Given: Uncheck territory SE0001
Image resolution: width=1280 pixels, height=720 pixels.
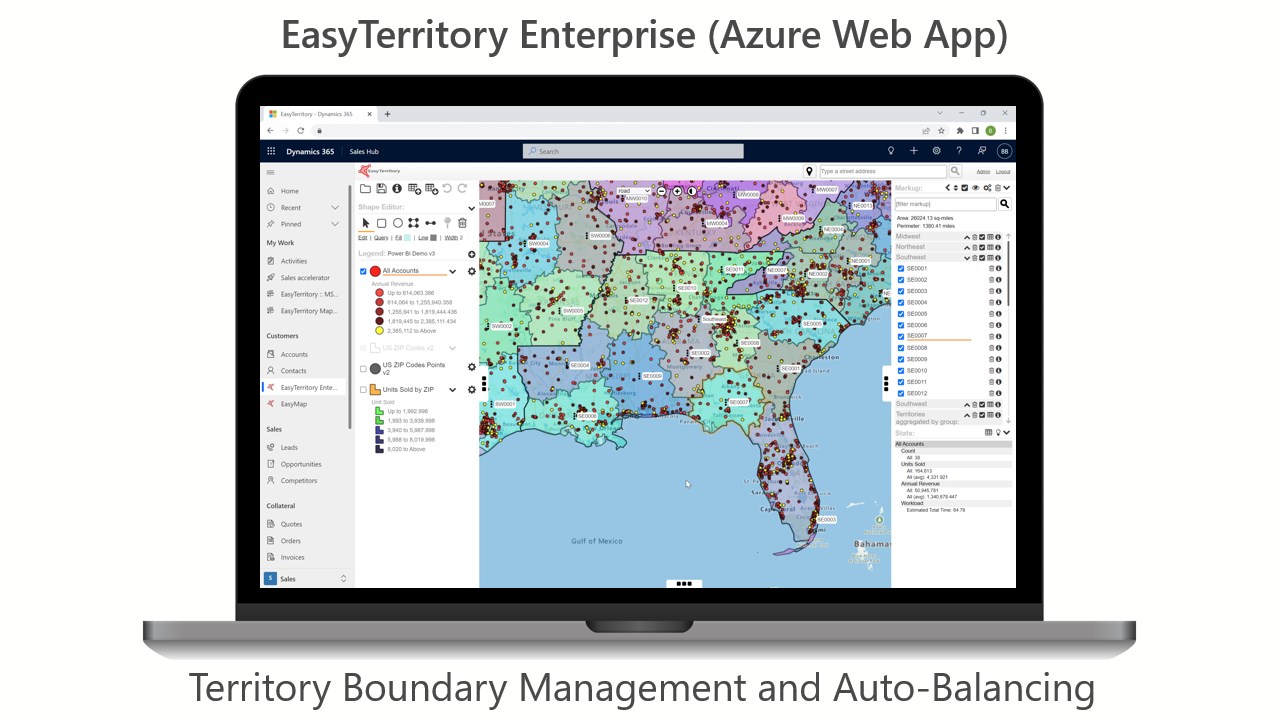Looking at the screenshot, I should (901, 268).
